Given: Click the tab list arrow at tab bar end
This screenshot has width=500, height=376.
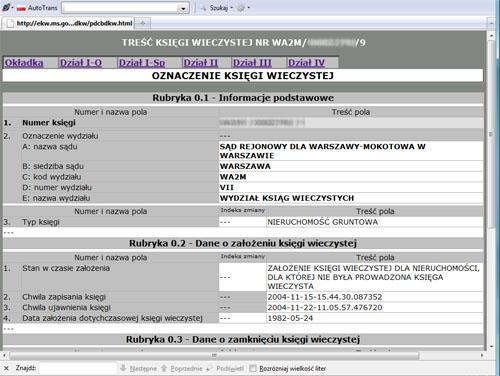Looking at the screenshot, I should [x=491, y=24].
